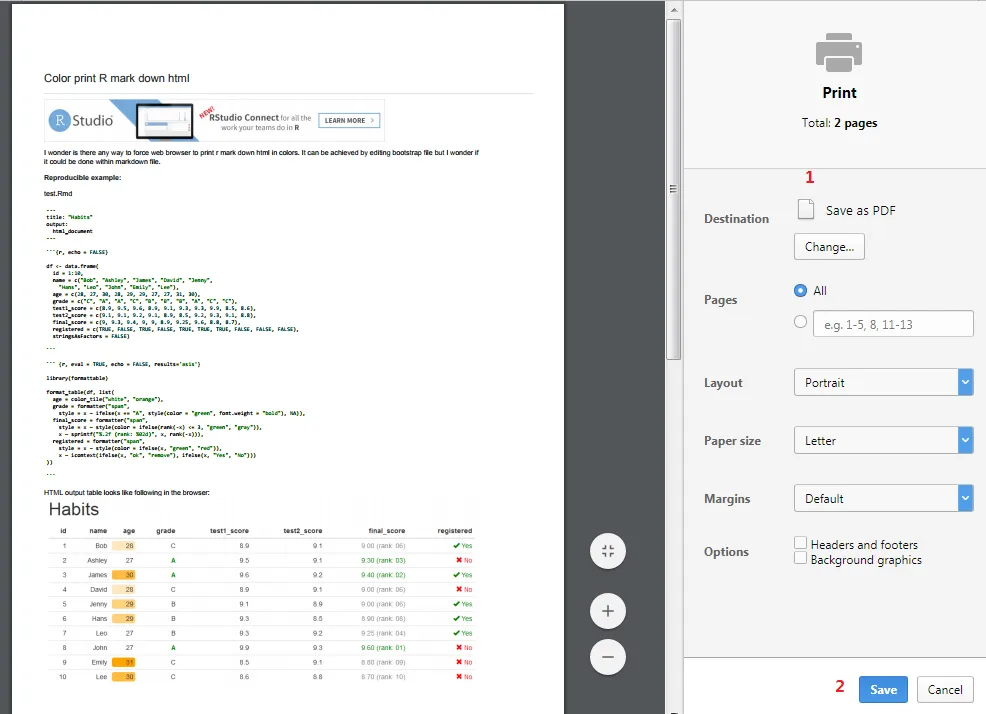Click the 'No' registered cell in Lee's row
The image size is (986, 714).
pos(464,677)
